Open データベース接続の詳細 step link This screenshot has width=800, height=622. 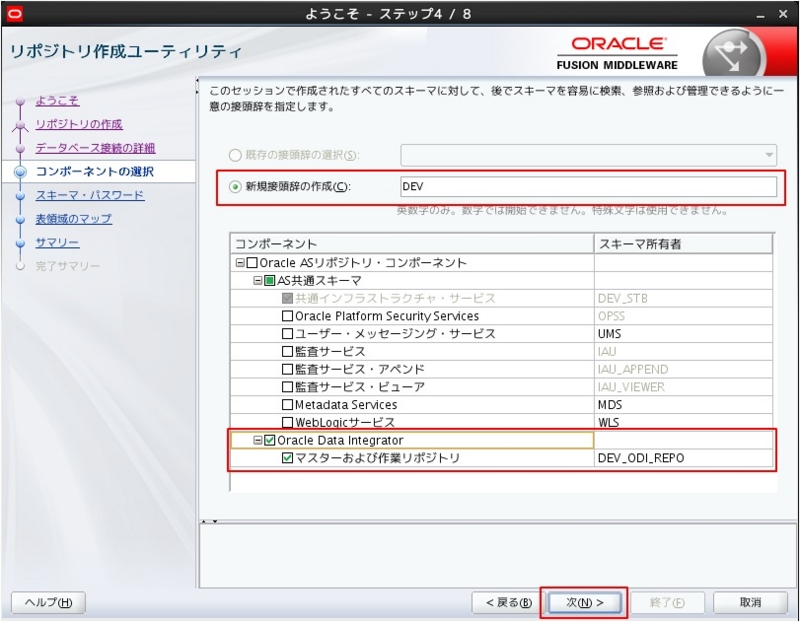point(95,148)
